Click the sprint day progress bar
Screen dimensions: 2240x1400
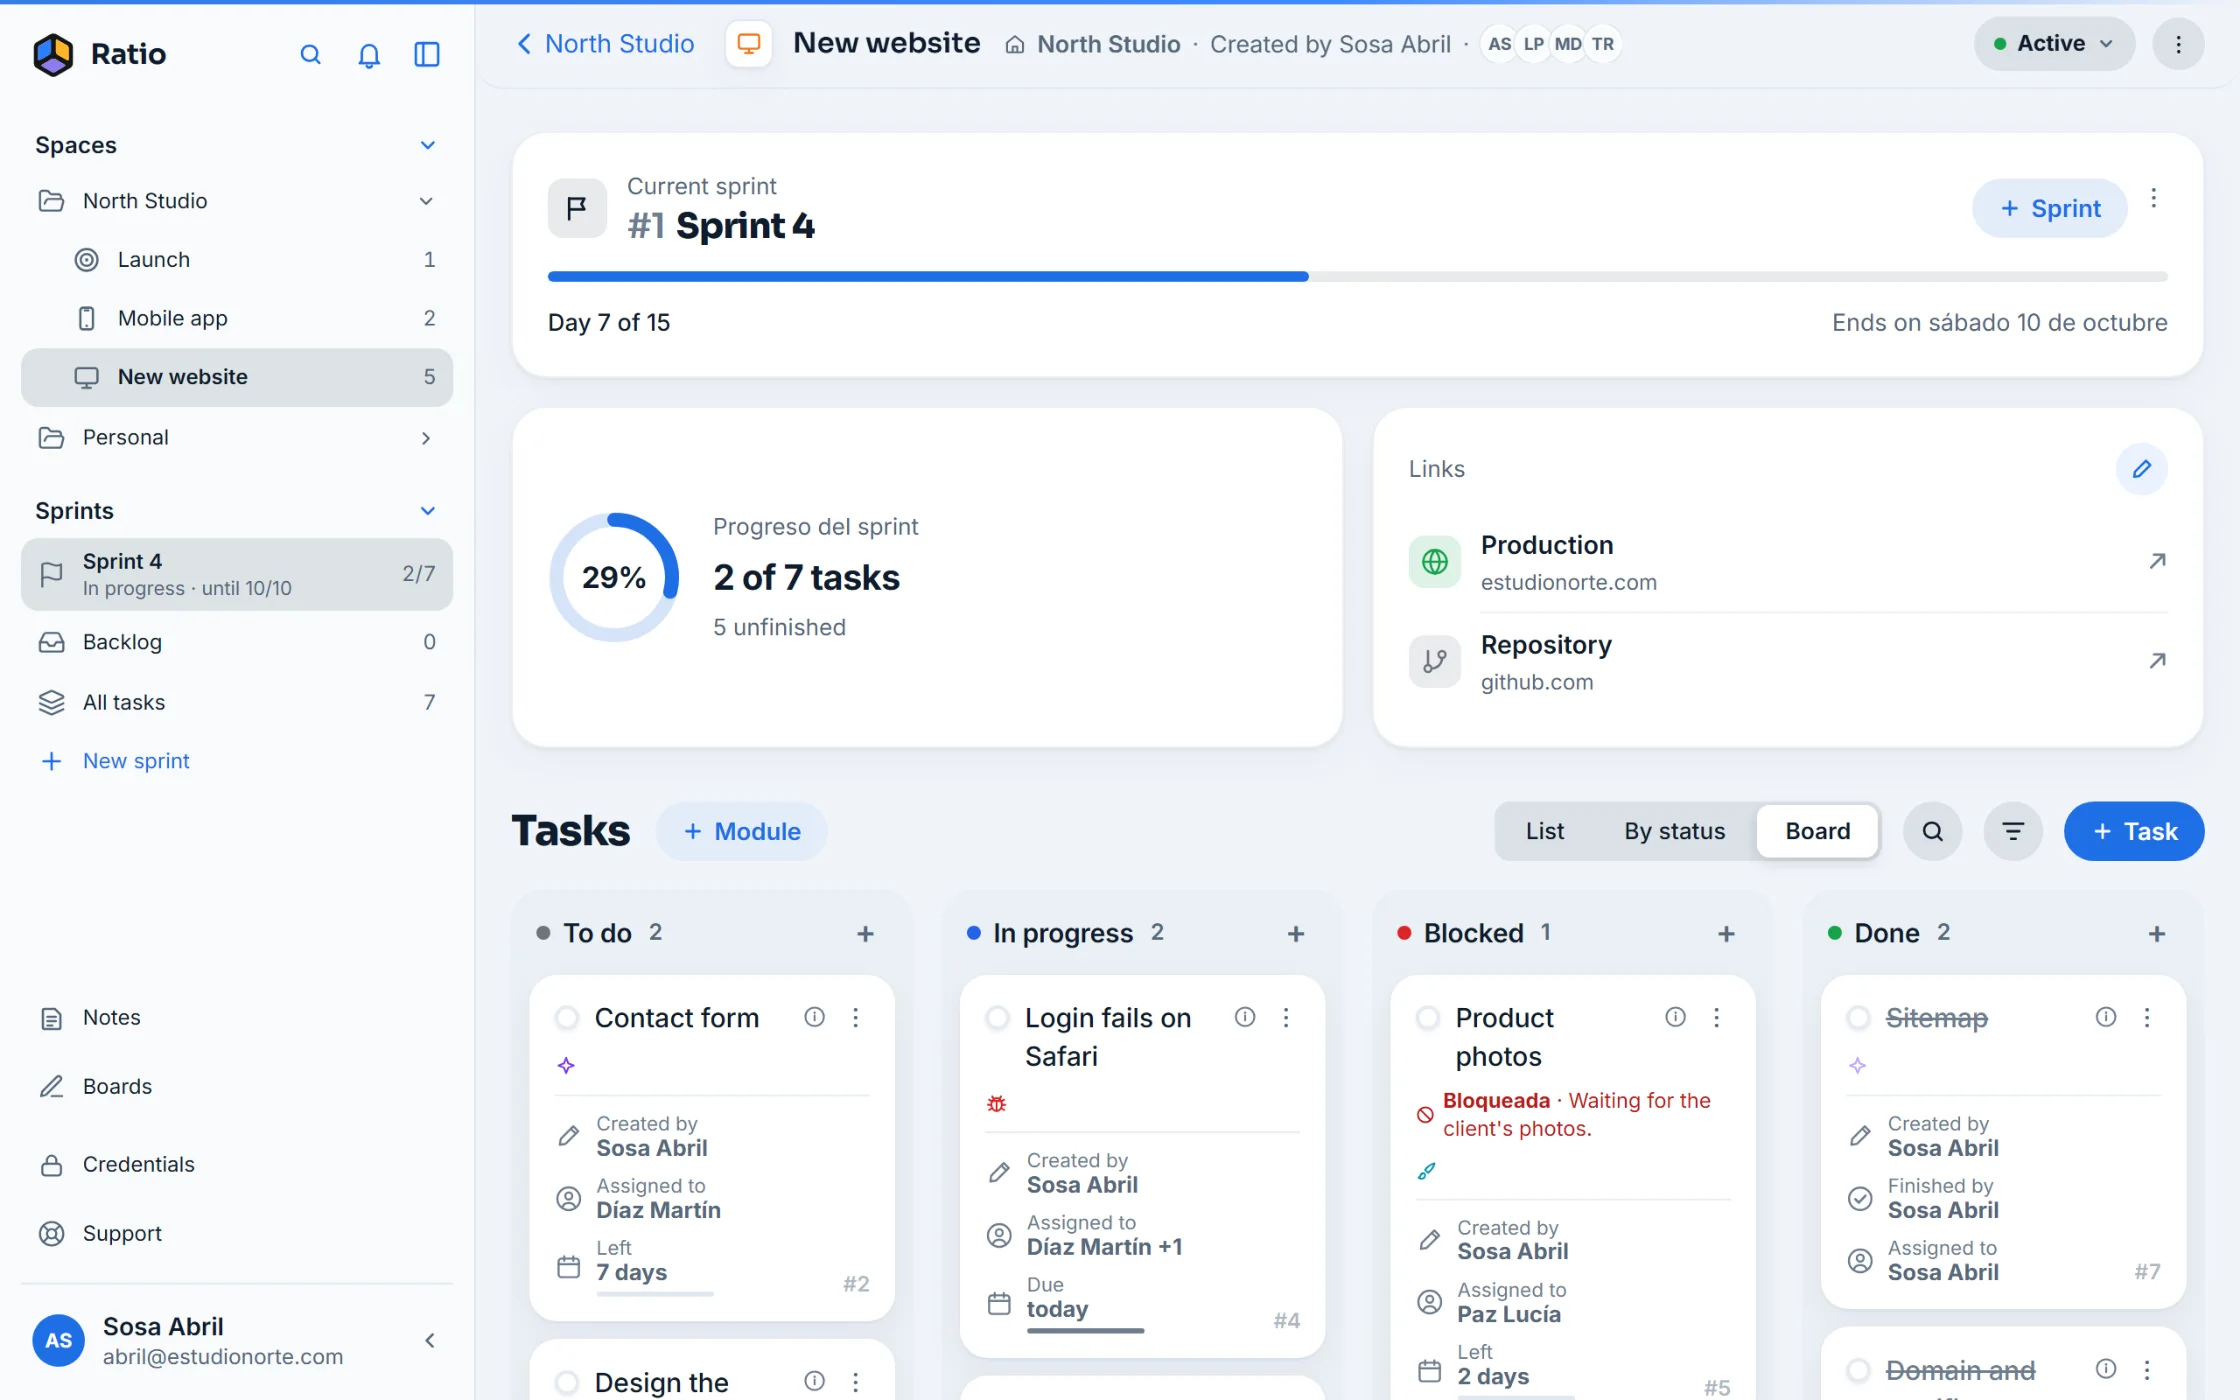click(x=1357, y=276)
